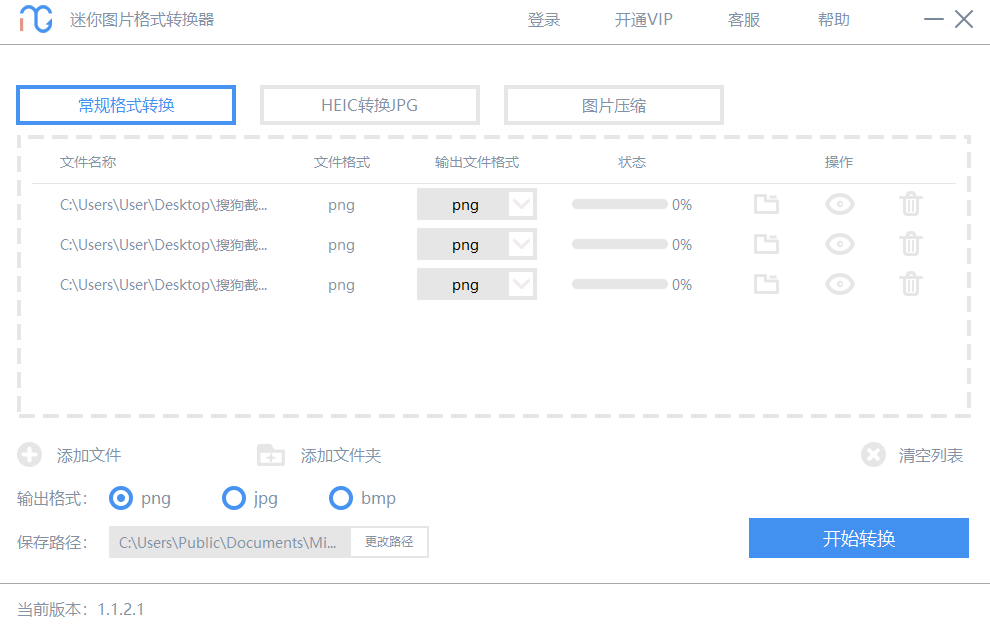Preview the second image in the list
The image size is (990, 629).
click(x=839, y=244)
